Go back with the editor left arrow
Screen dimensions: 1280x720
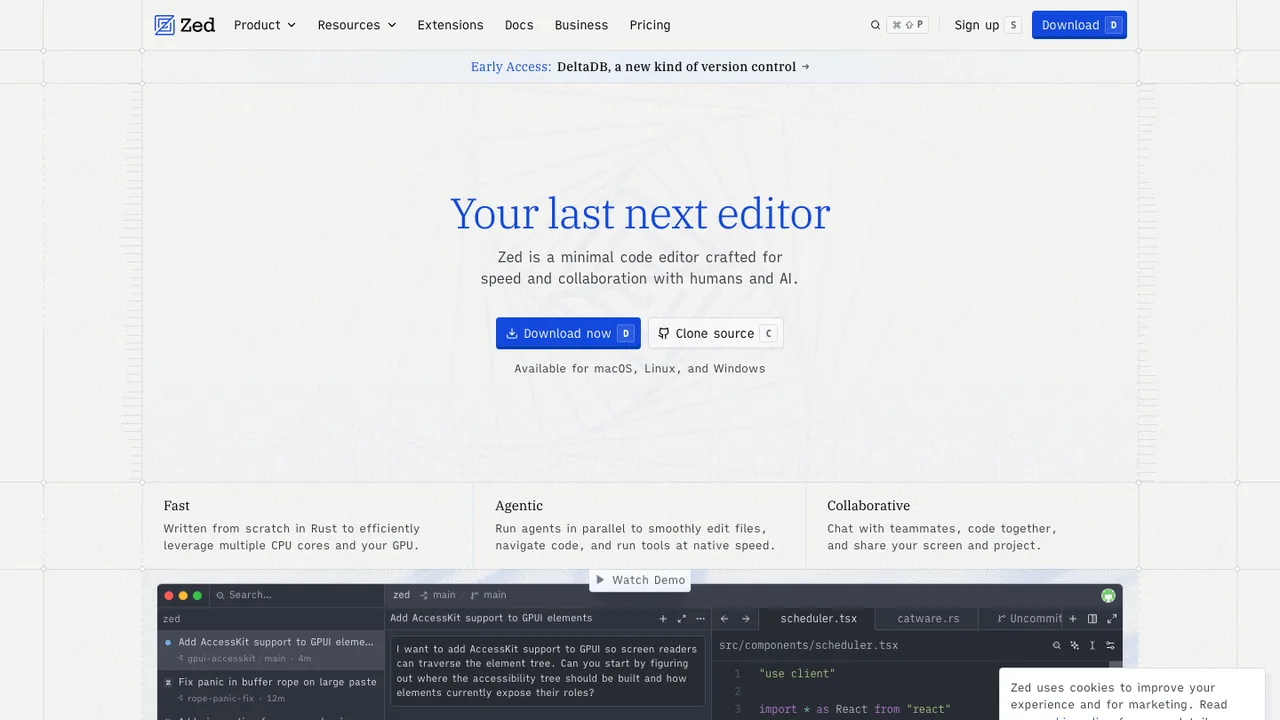[725, 619]
